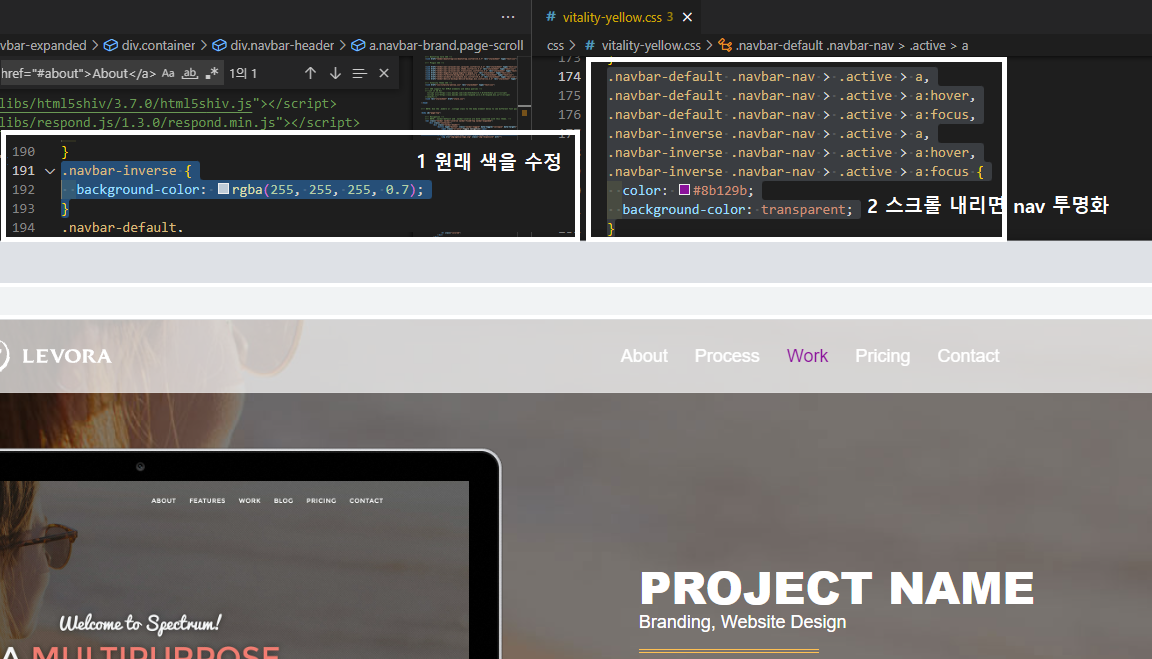This screenshot has height=659, width=1152.
Task: Close the vitality-yellow.css tab
Action: [687, 17]
